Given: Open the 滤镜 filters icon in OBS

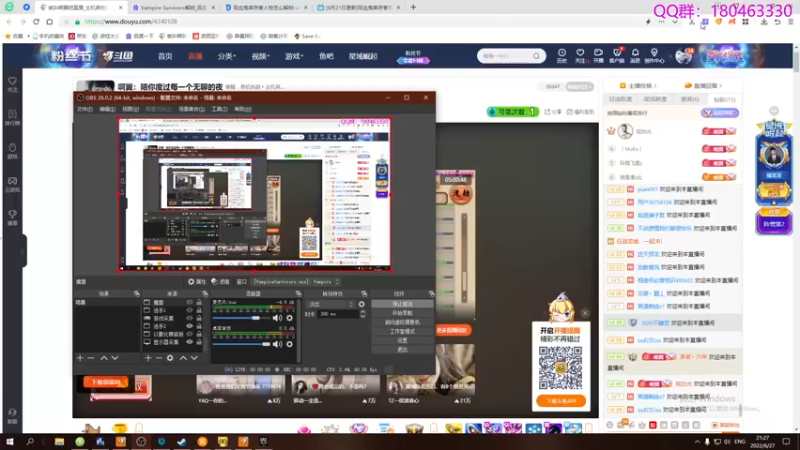Looking at the screenshot, I should (214, 282).
